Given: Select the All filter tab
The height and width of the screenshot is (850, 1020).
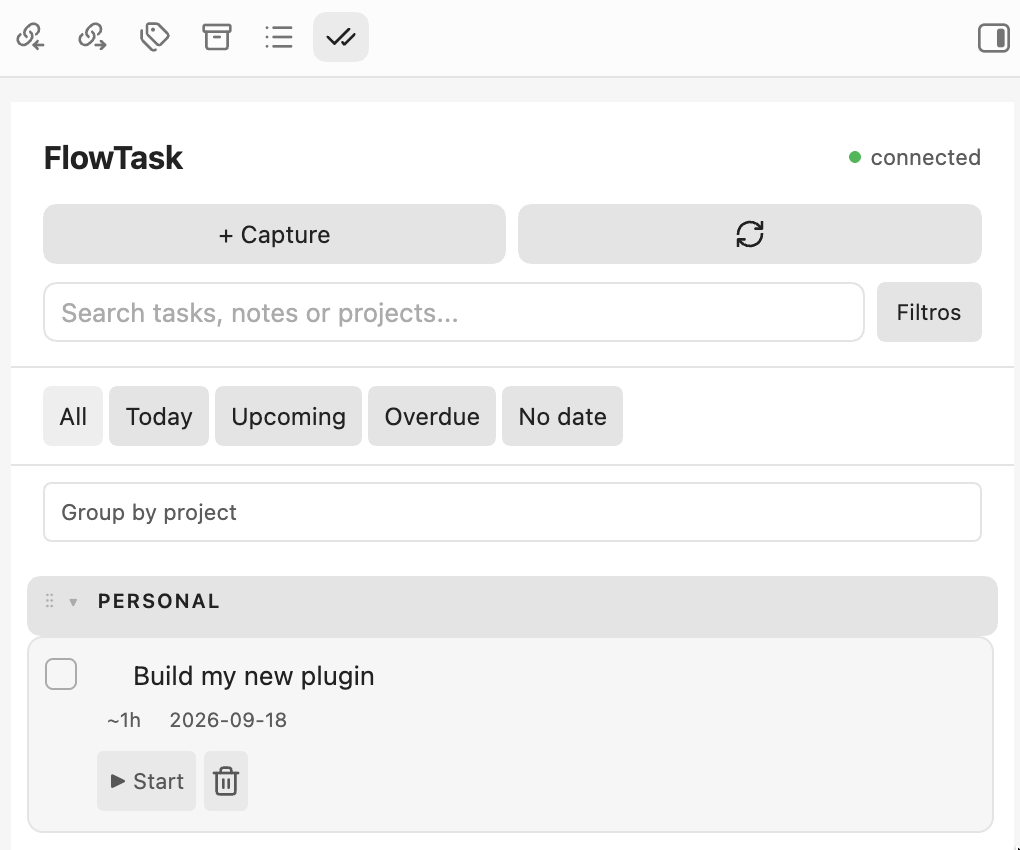Looking at the screenshot, I should click(73, 416).
